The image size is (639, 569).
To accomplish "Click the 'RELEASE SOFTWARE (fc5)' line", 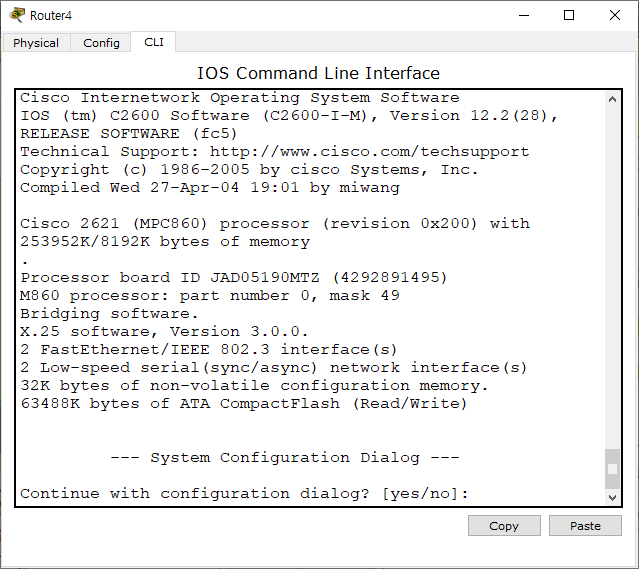I will click(x=128, y=134).
